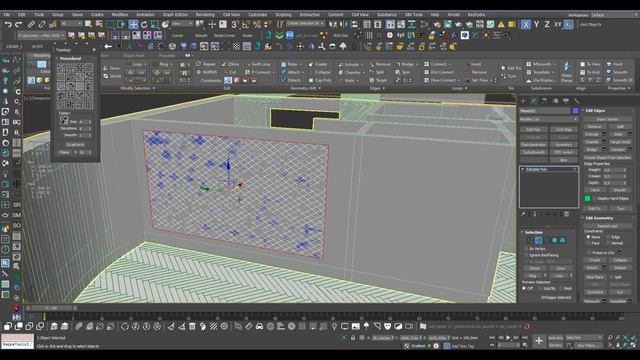Toggle the Display Hard Edges checkbox
The image size is (640, 360).
click(x=595, y=198)
